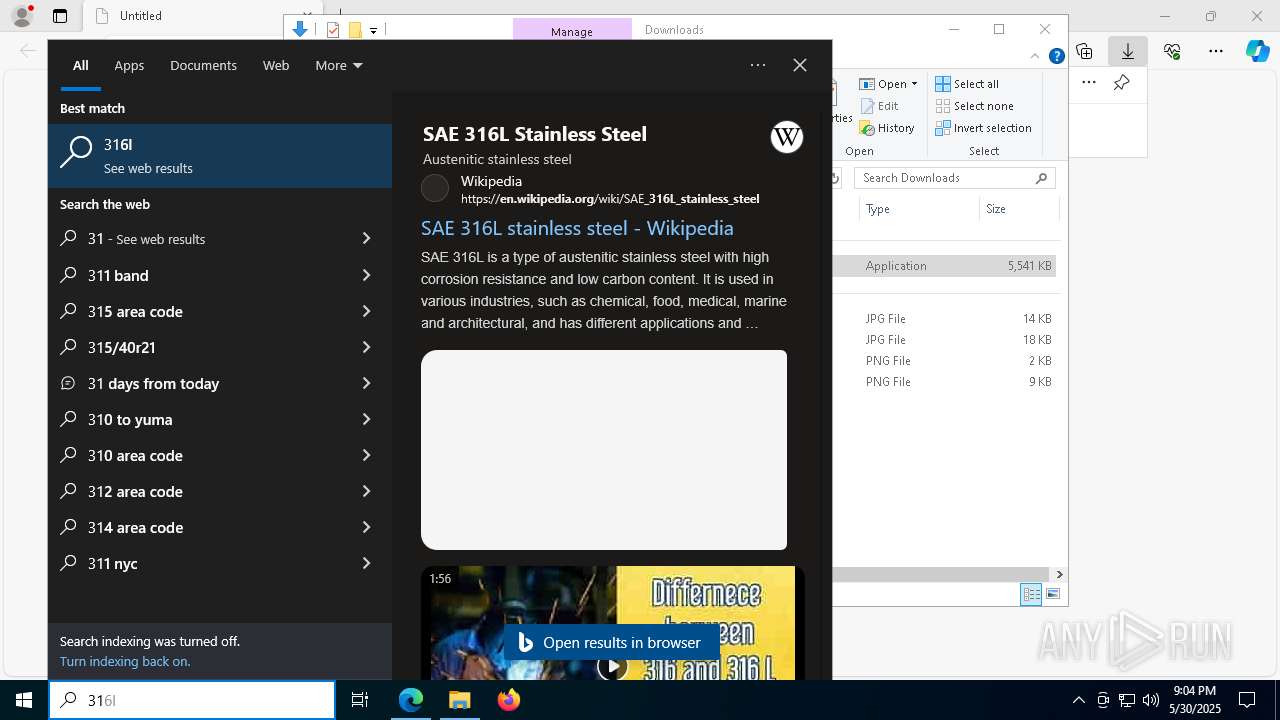Click the Wikipedia W logo icon
Viewport: 1280px width, 720px height.
point(787,137)
